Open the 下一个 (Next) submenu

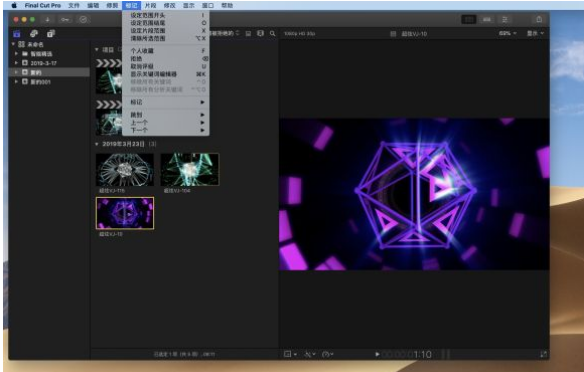tap(166, 130)
